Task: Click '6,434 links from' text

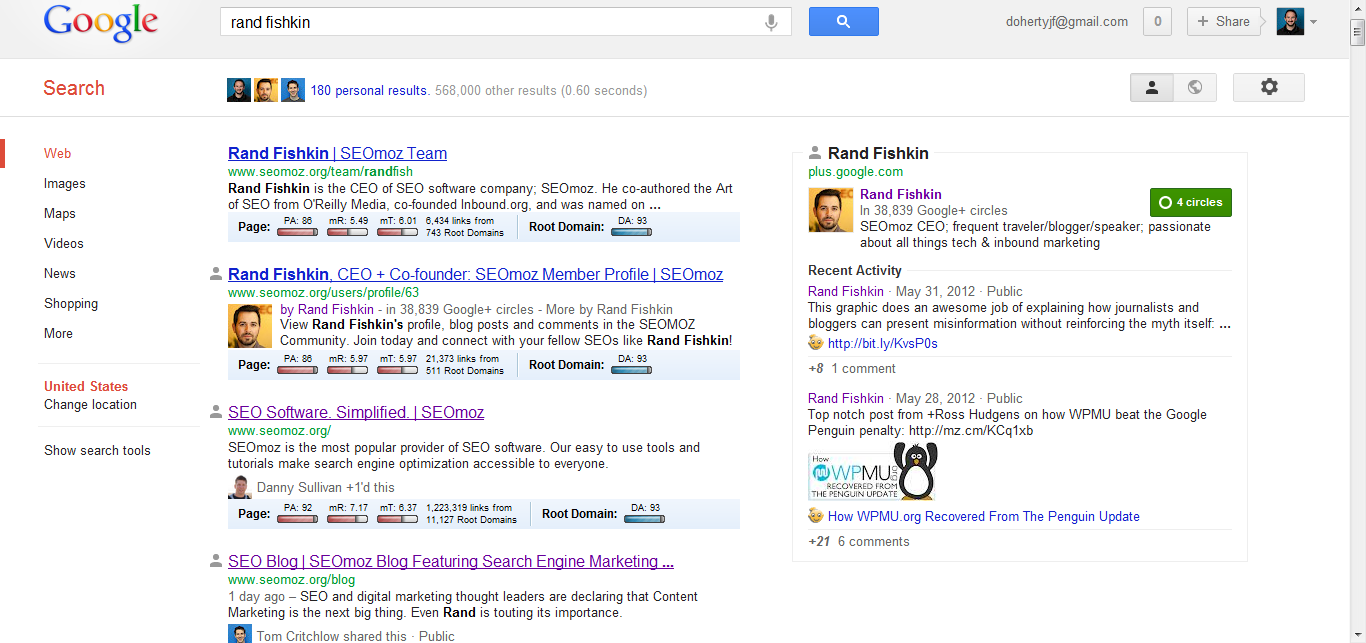Action: [460, 221]
